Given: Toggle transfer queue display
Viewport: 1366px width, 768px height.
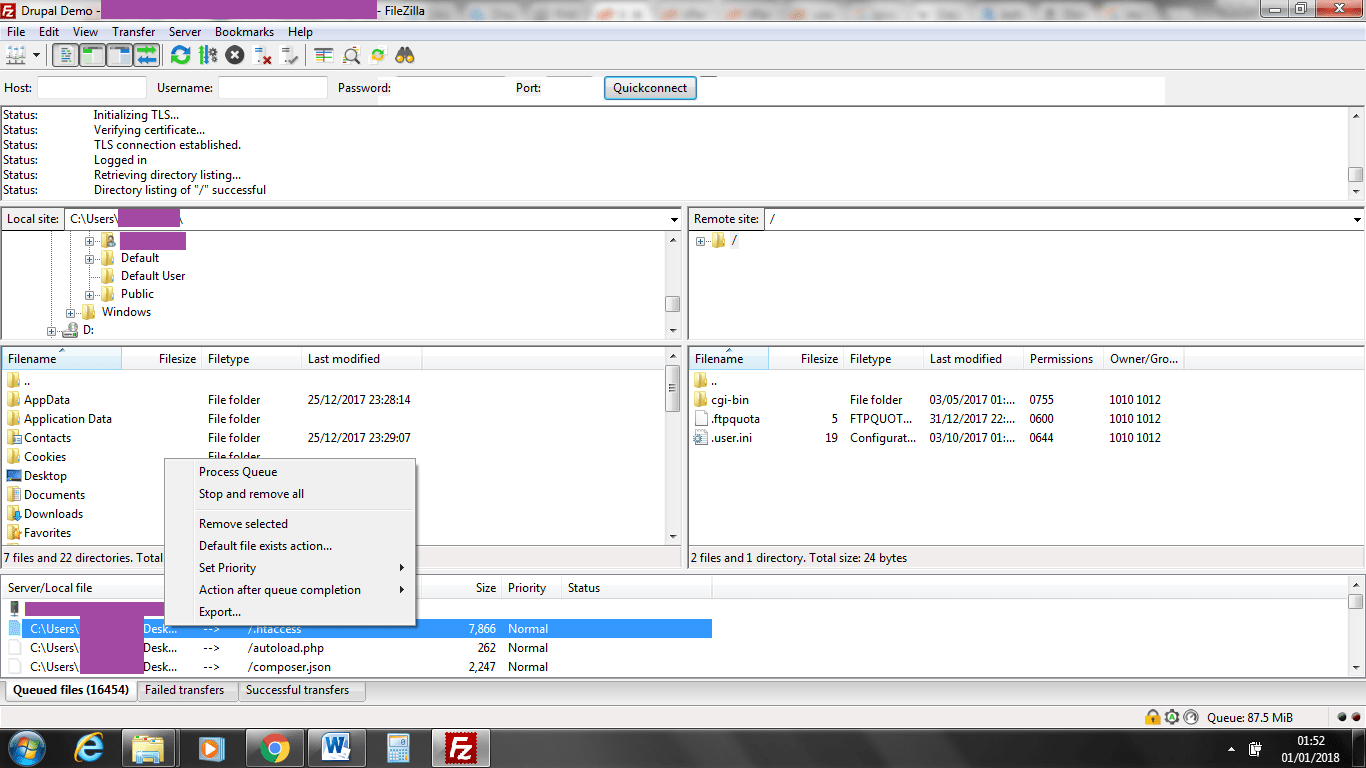Looking at the screenshot, I should coord(147,55).
